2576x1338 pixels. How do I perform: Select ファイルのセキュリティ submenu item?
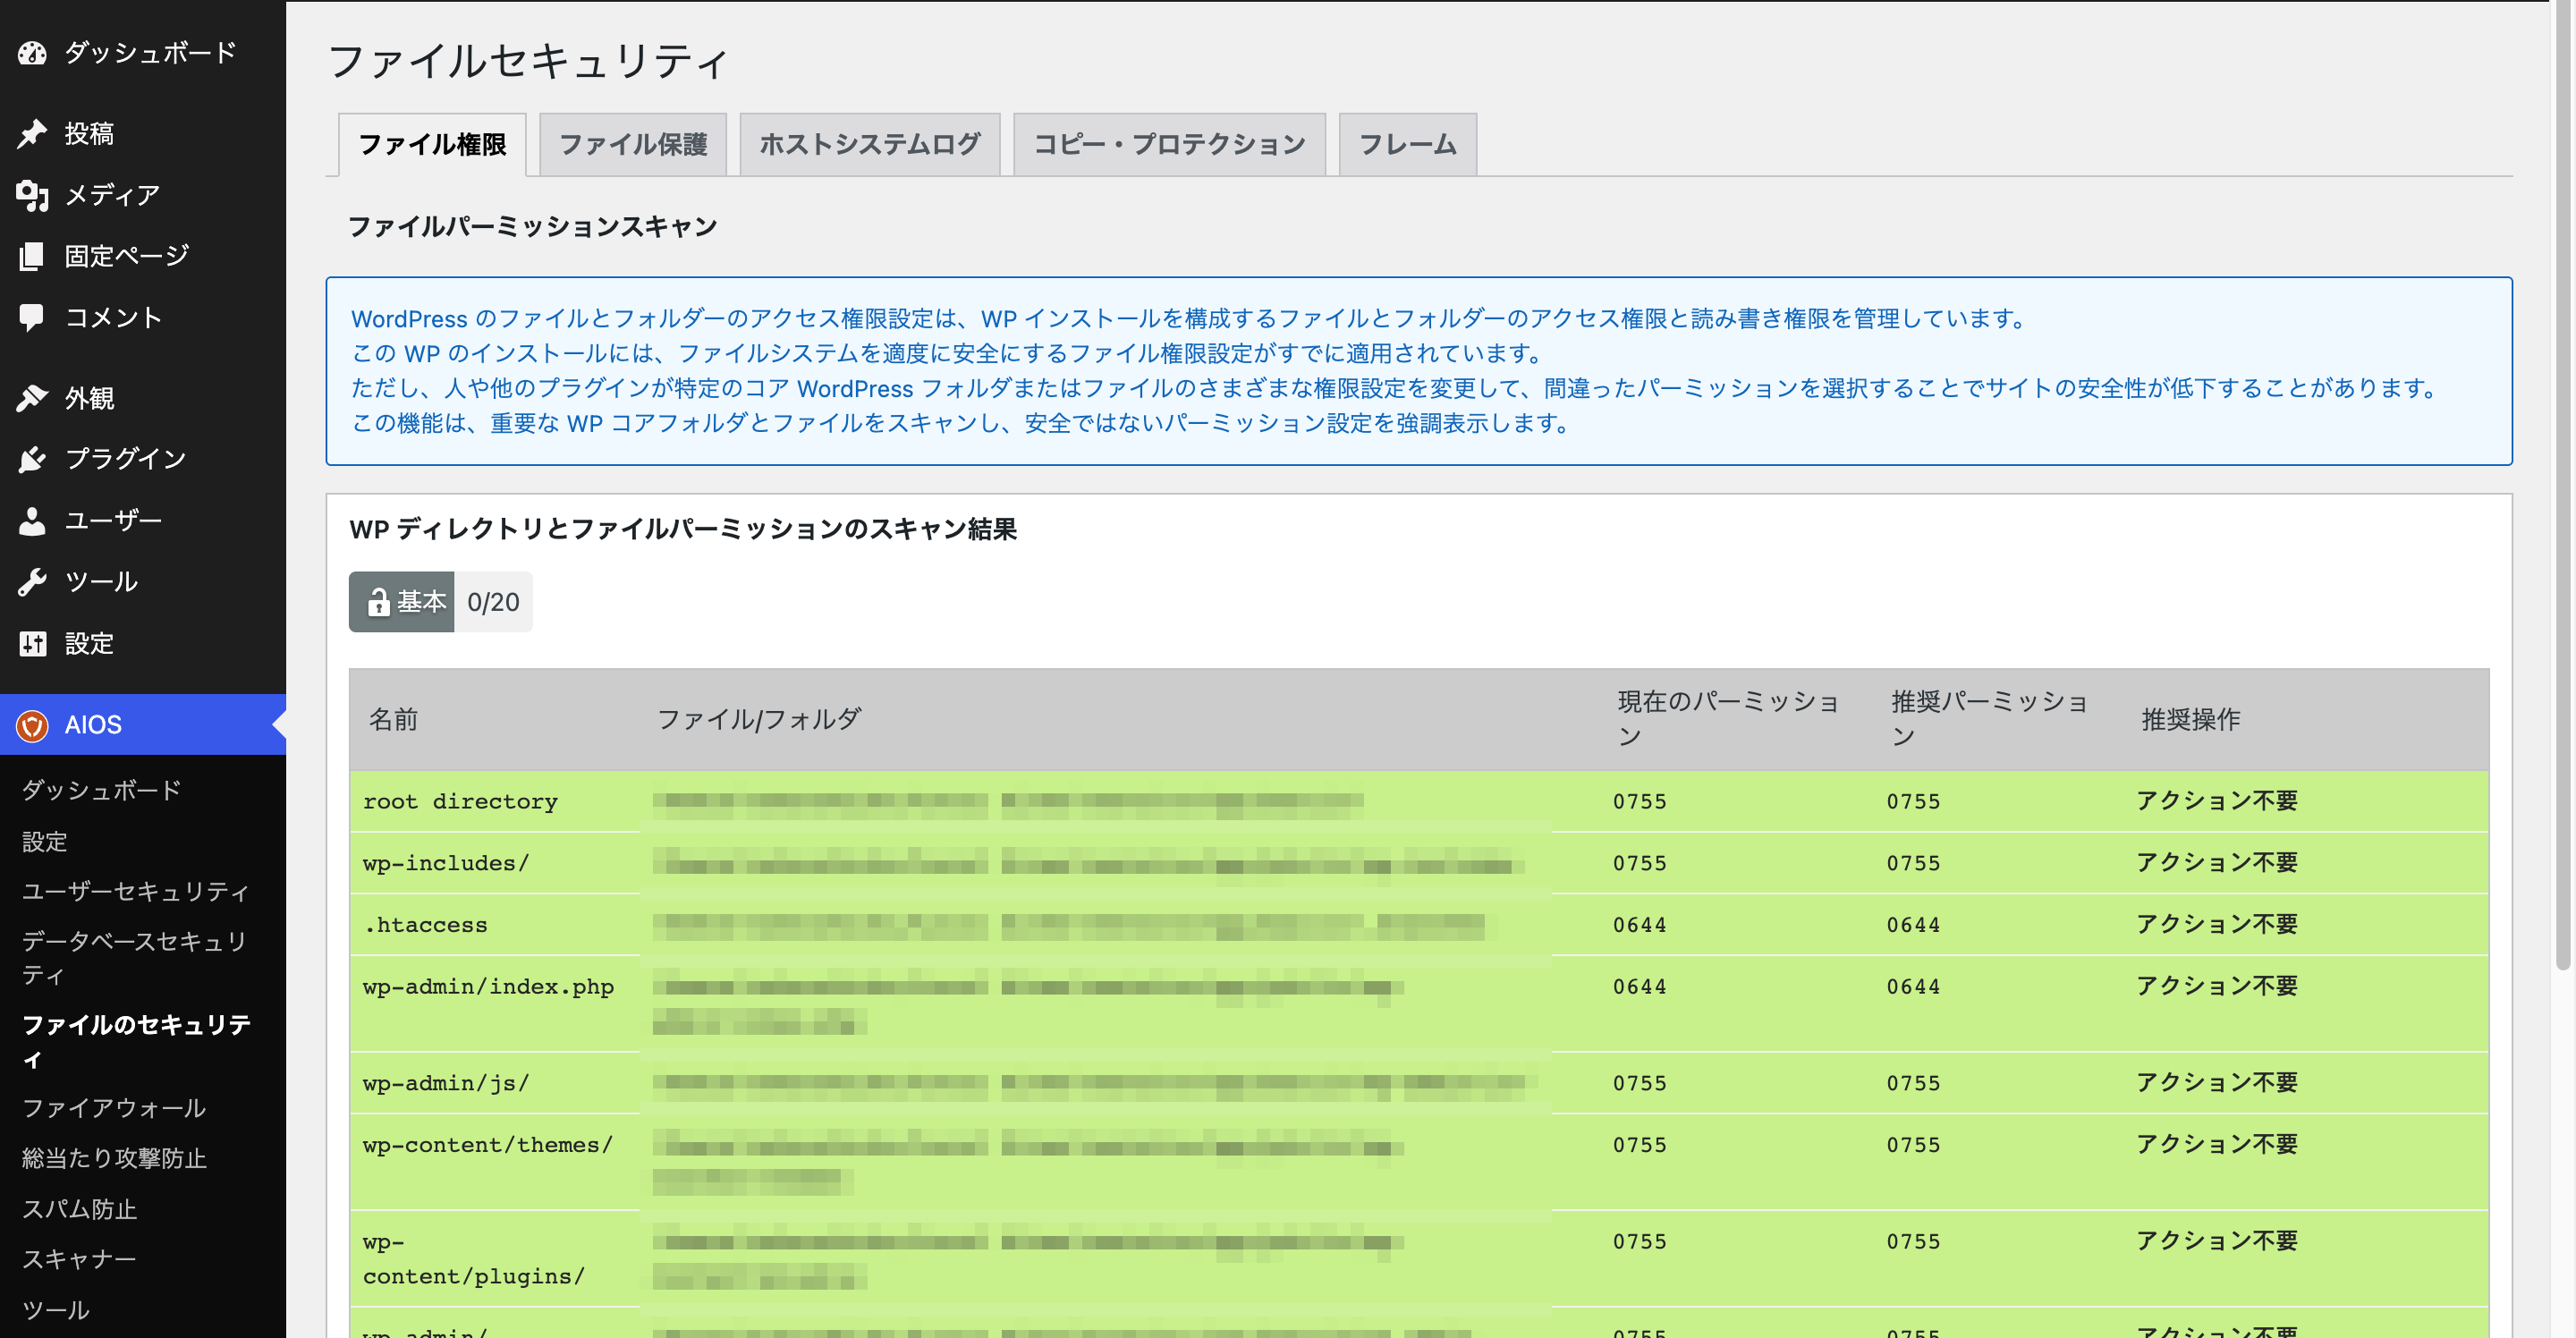(136, 1041)
